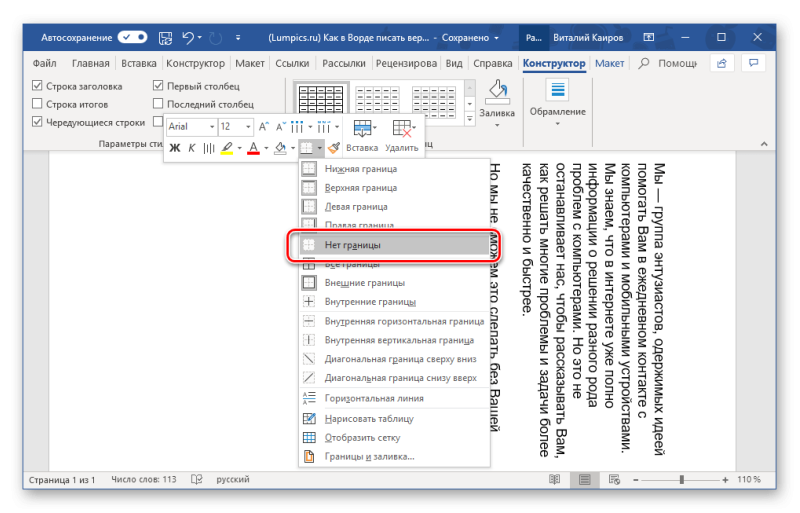Click Страница 1 из 1 status item
This screenshot has height=513, width=800.
(x=62, y=480)
